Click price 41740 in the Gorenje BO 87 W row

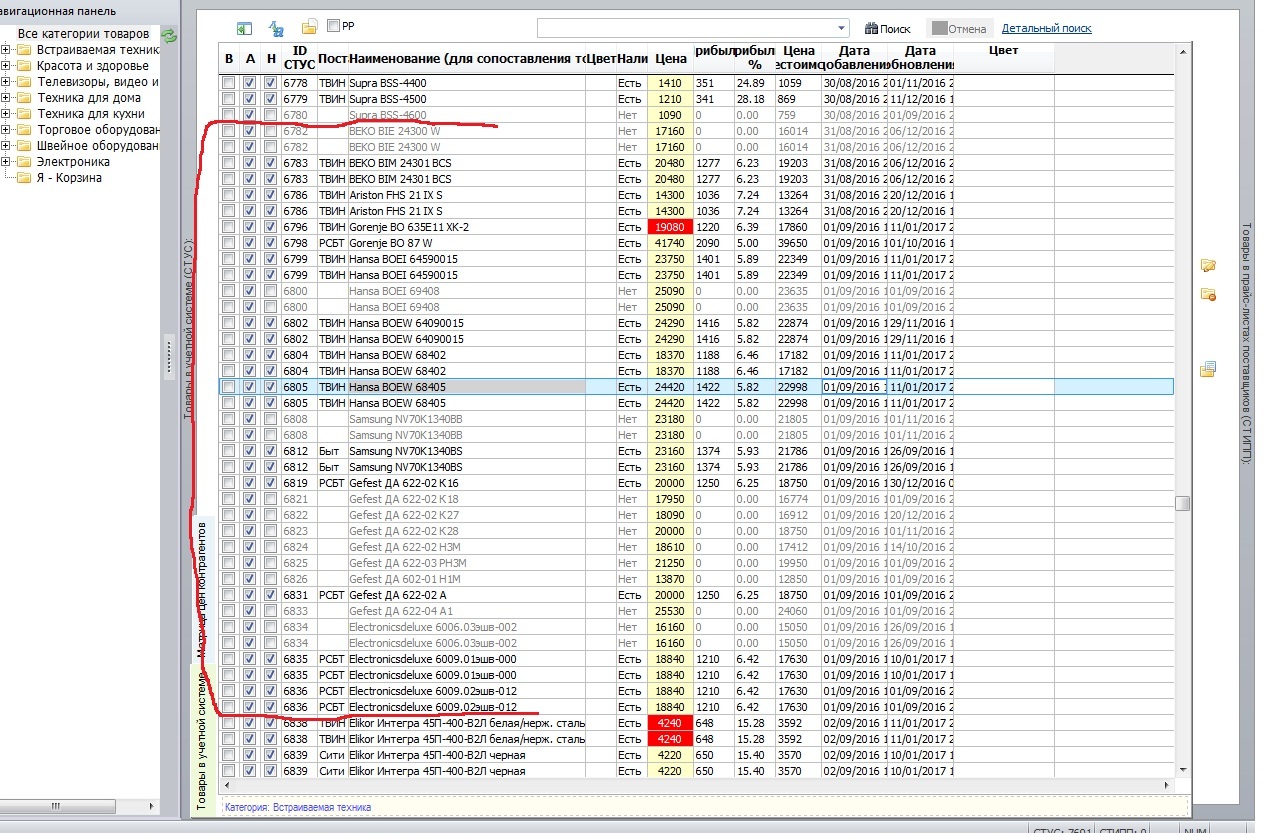coord(670,243)
